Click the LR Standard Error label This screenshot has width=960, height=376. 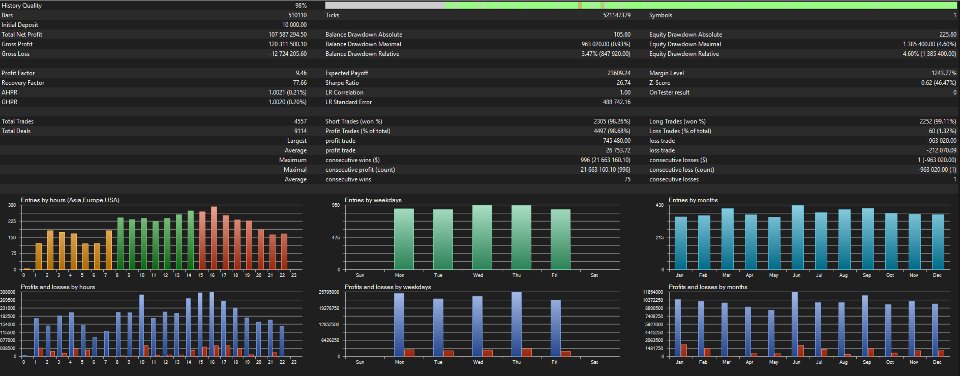pyautogui.click(x=348, y=102)
